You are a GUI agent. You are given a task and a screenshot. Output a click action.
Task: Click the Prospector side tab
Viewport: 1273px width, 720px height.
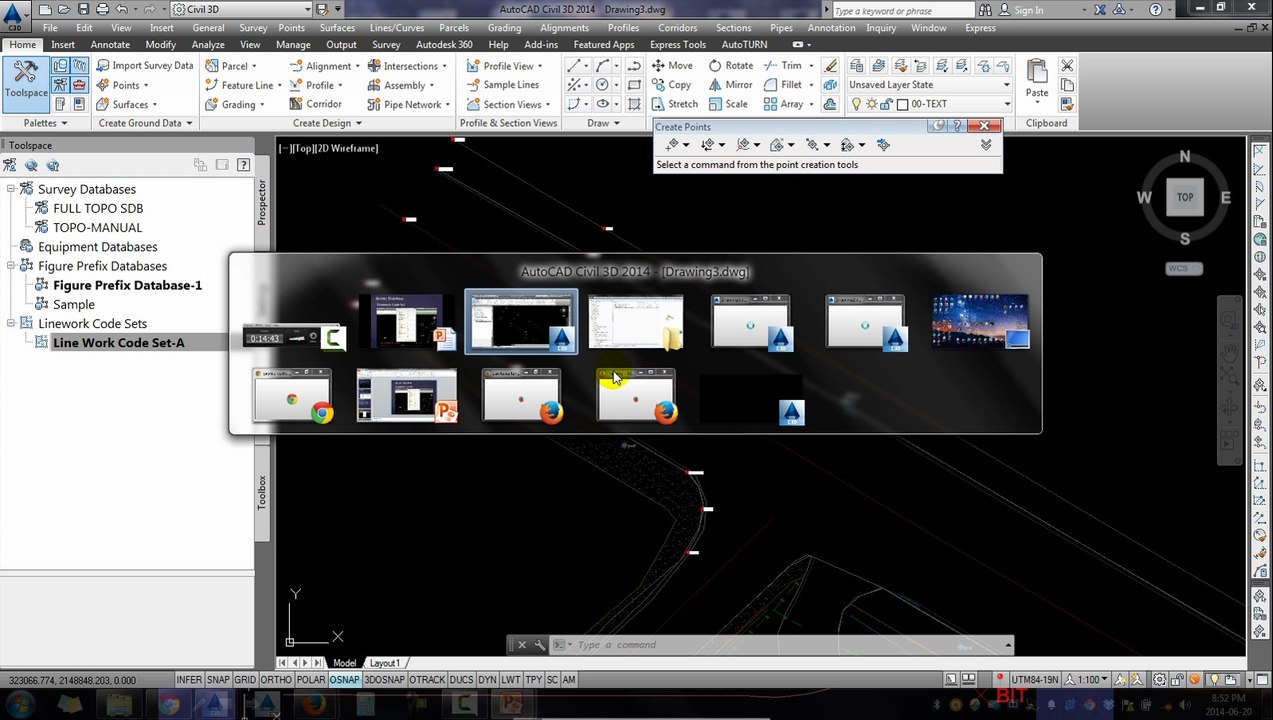263,201
